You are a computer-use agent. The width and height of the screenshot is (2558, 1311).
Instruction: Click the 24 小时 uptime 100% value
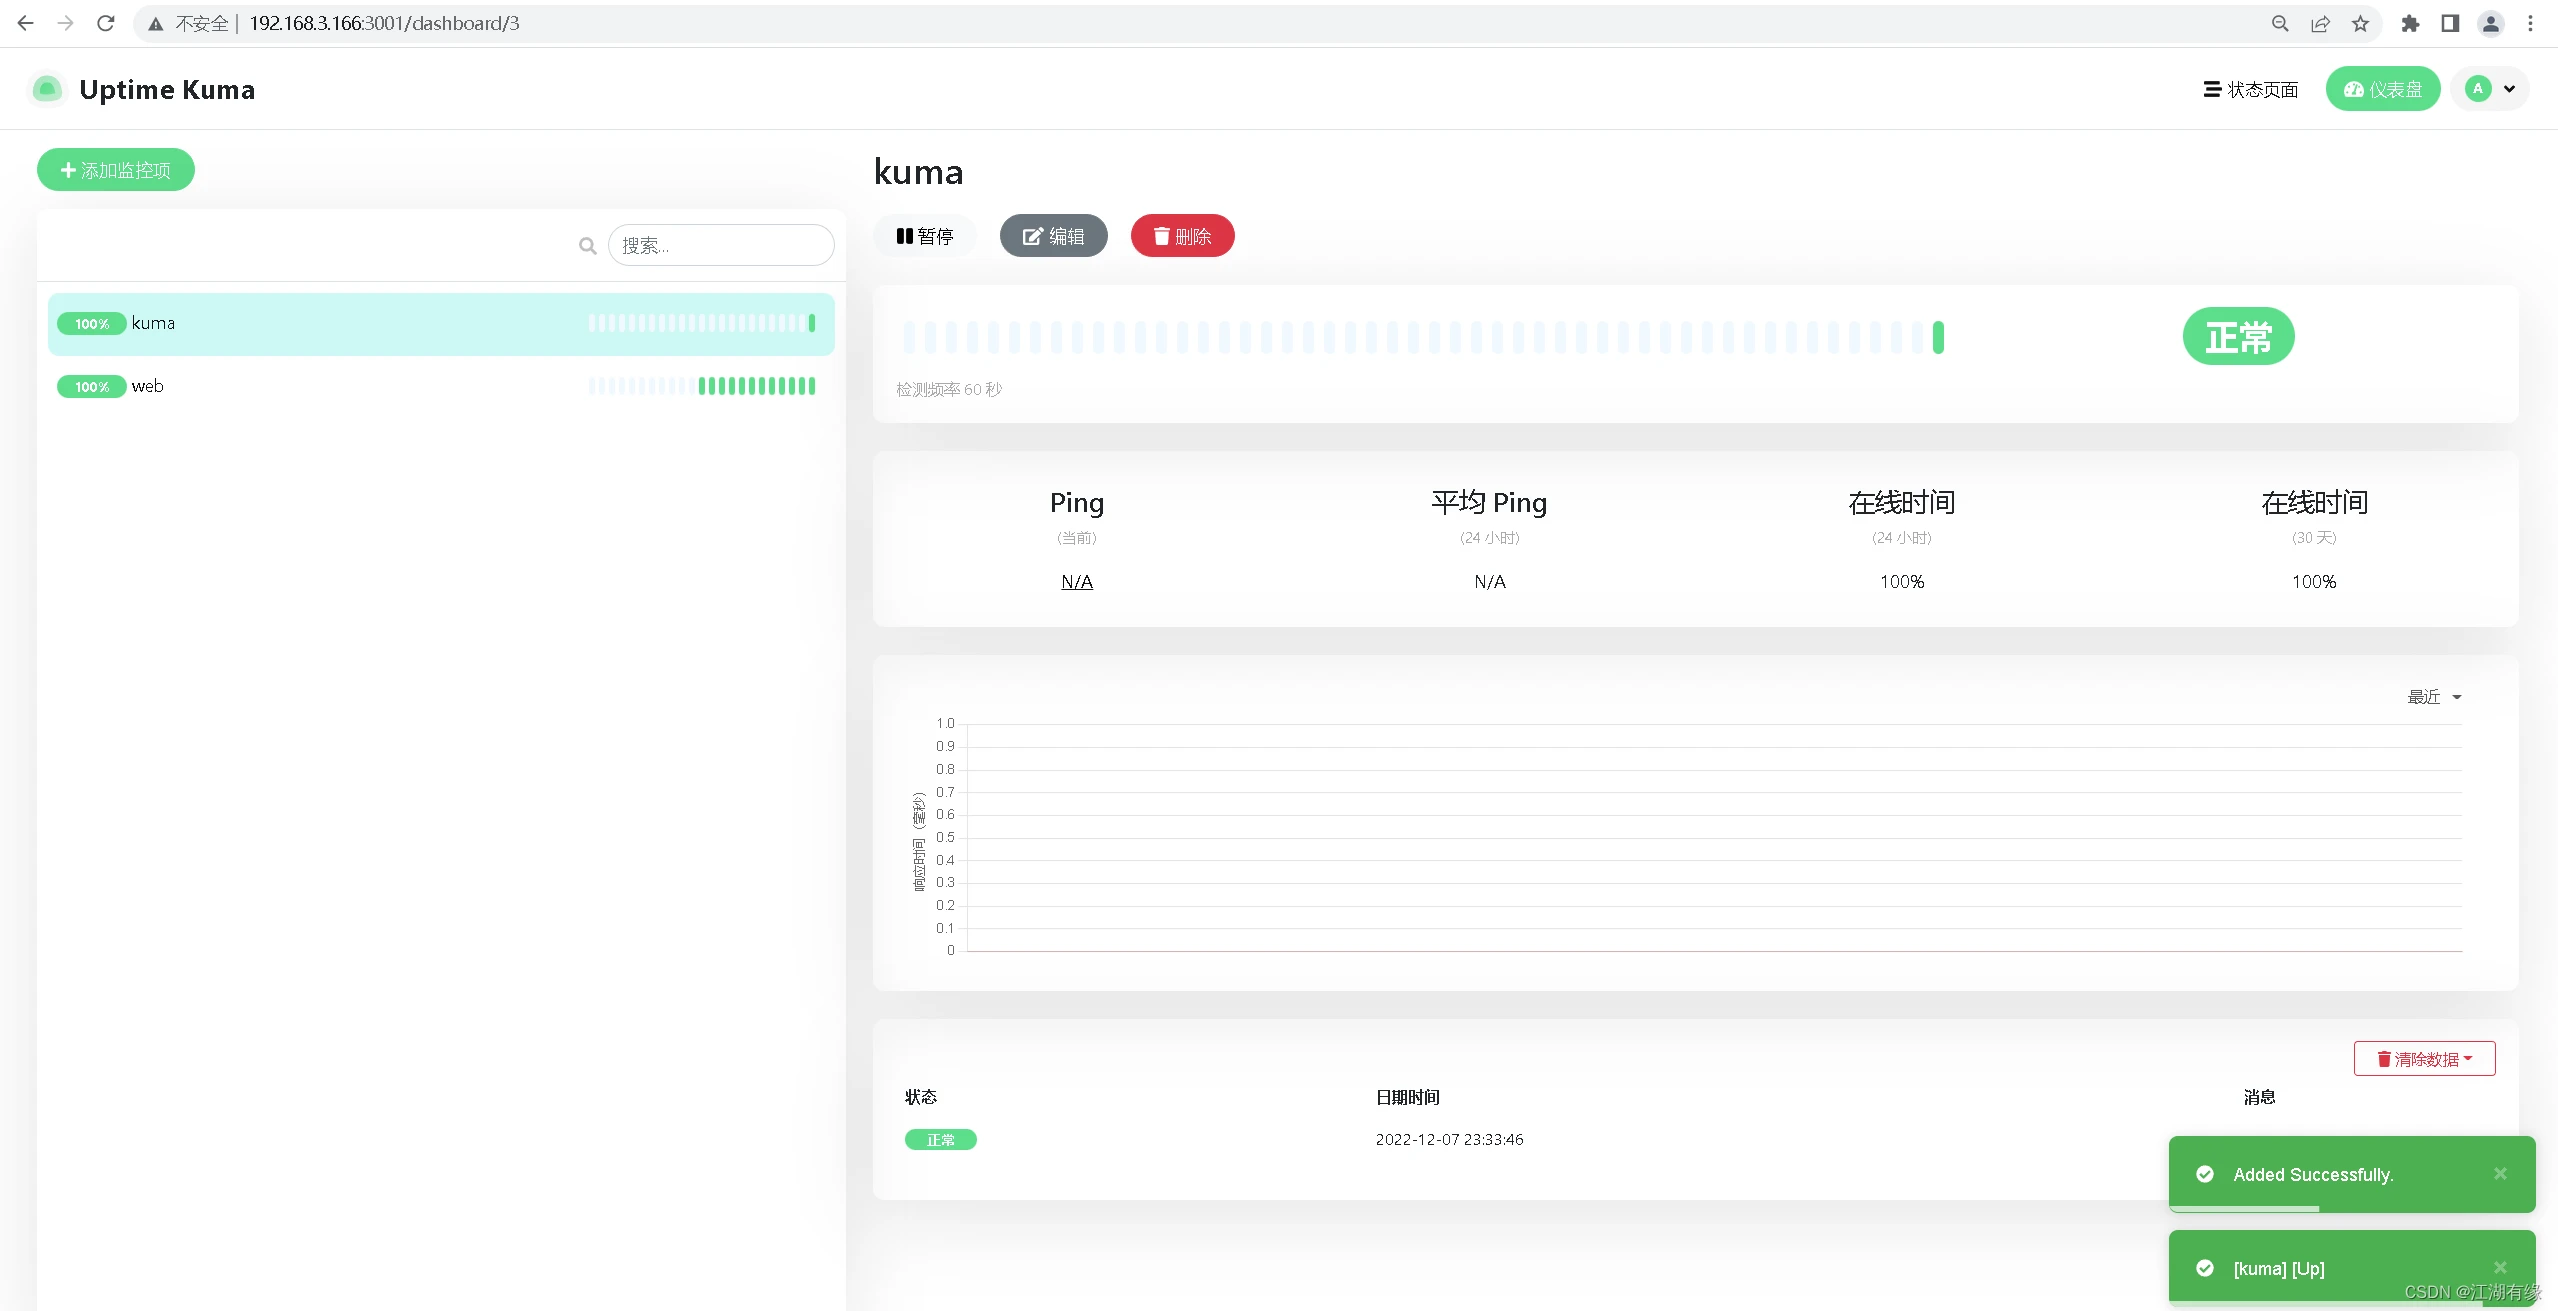click(1902, 582)
